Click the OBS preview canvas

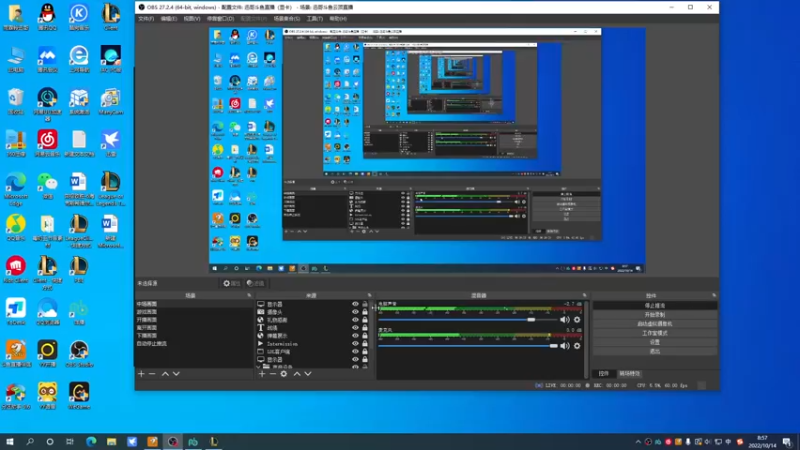427,151
